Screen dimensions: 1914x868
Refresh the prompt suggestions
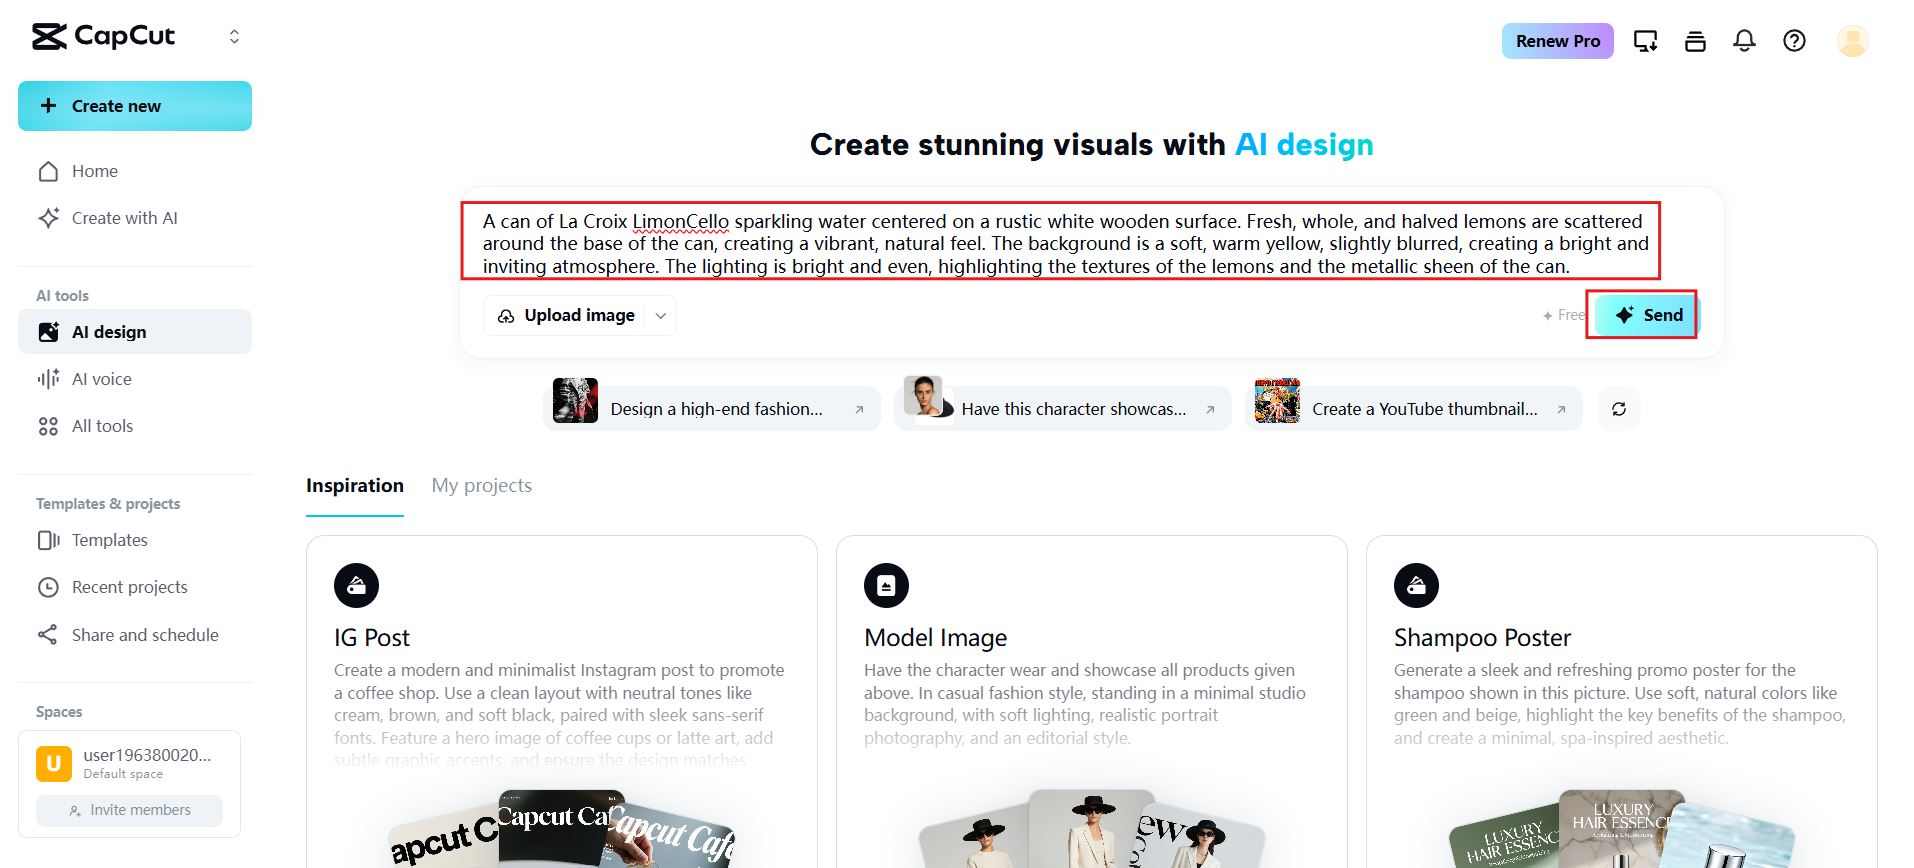click(1619, 409)
